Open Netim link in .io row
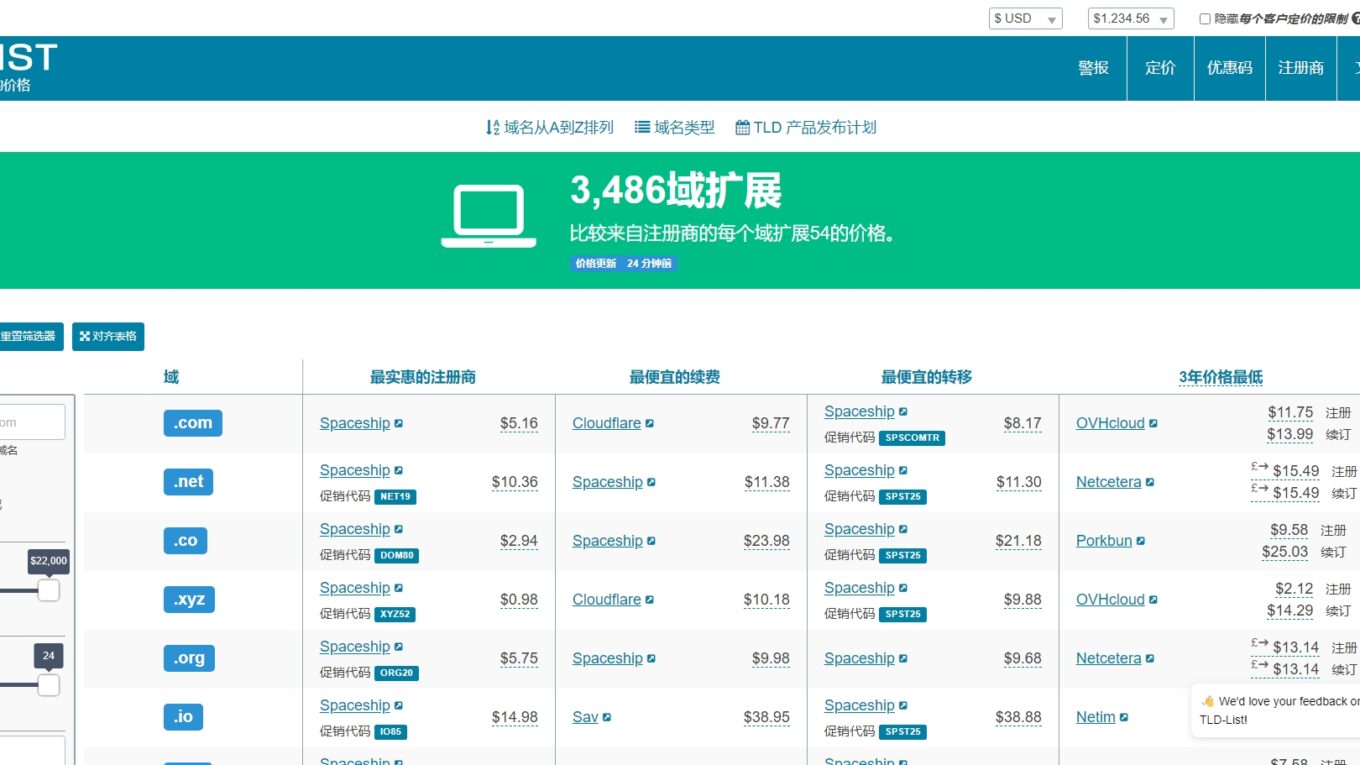1360x765 pixels. tap(1095, 717)
